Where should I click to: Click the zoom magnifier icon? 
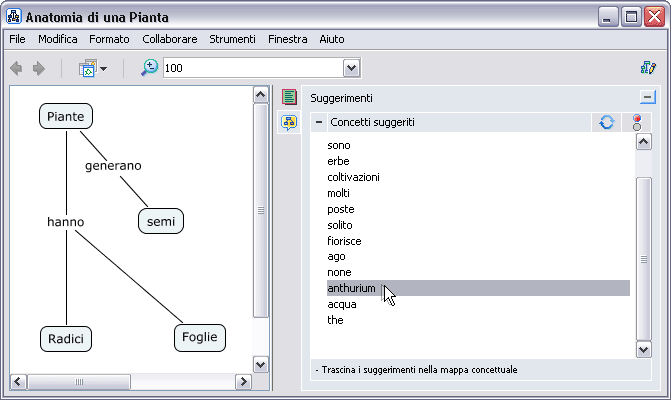[149, 68]
